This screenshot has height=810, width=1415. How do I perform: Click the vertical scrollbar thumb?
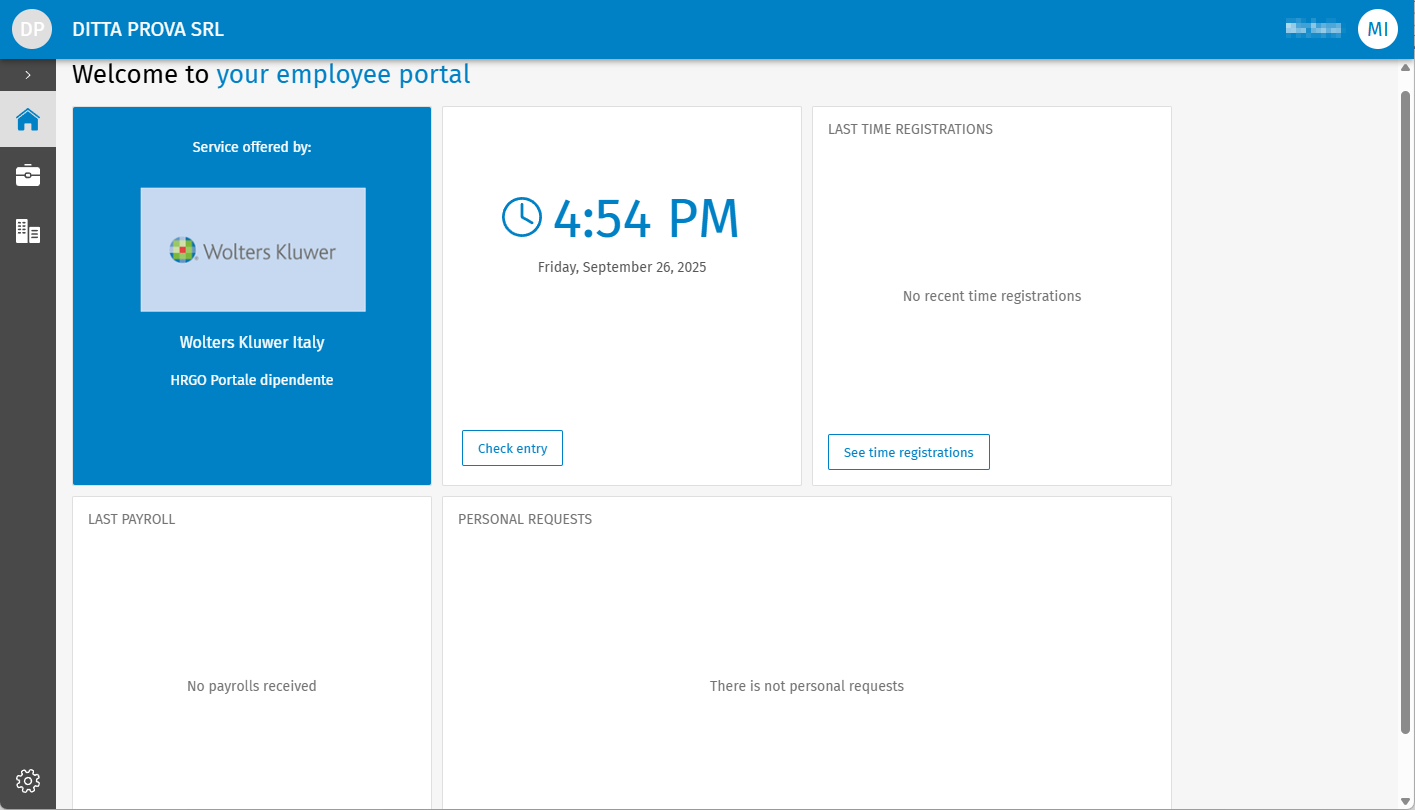coord(1405,411)
